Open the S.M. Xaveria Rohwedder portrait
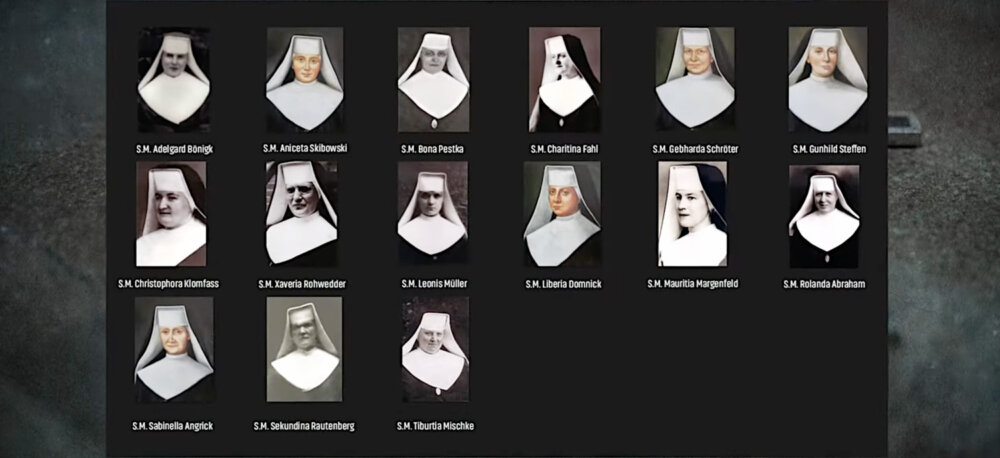This screenshot has height=458, width=1000. click(x=301, y=213)
